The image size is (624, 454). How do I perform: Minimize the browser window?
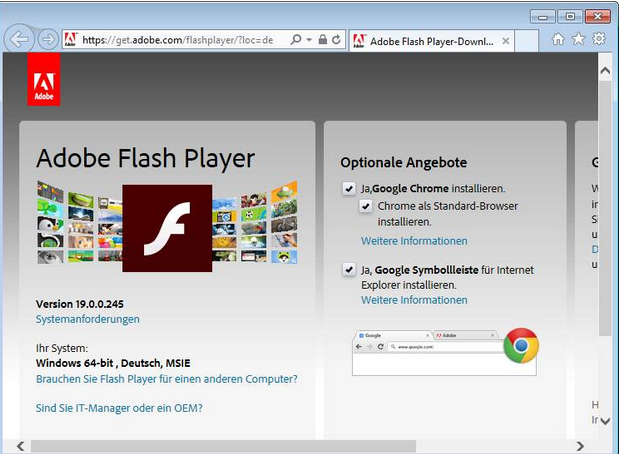tap(542, 17)
